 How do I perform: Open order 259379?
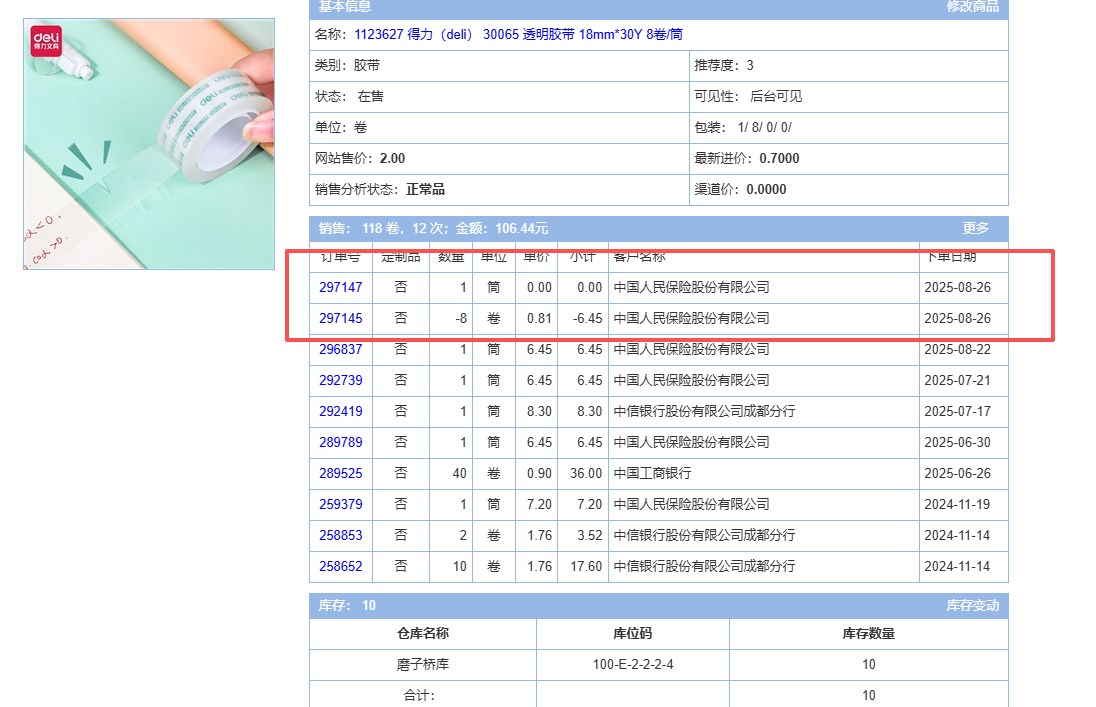341,504
